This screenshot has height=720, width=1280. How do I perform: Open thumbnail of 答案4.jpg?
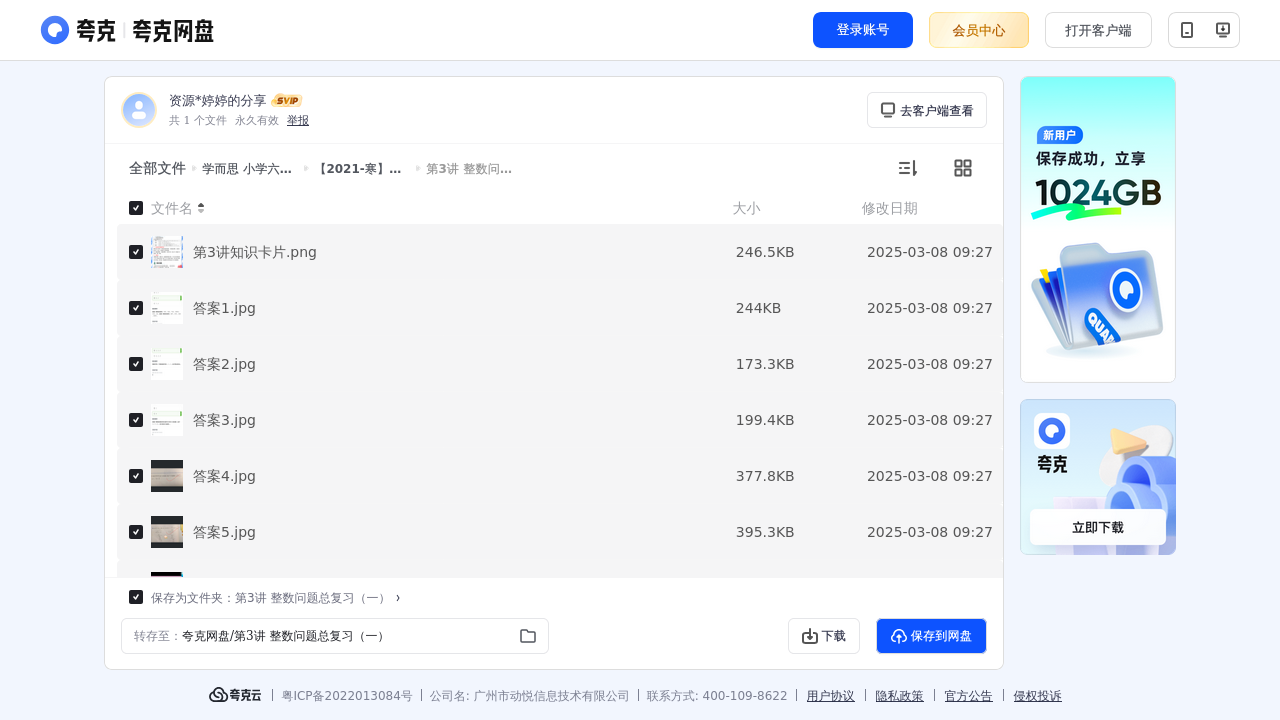click(167, 476)
